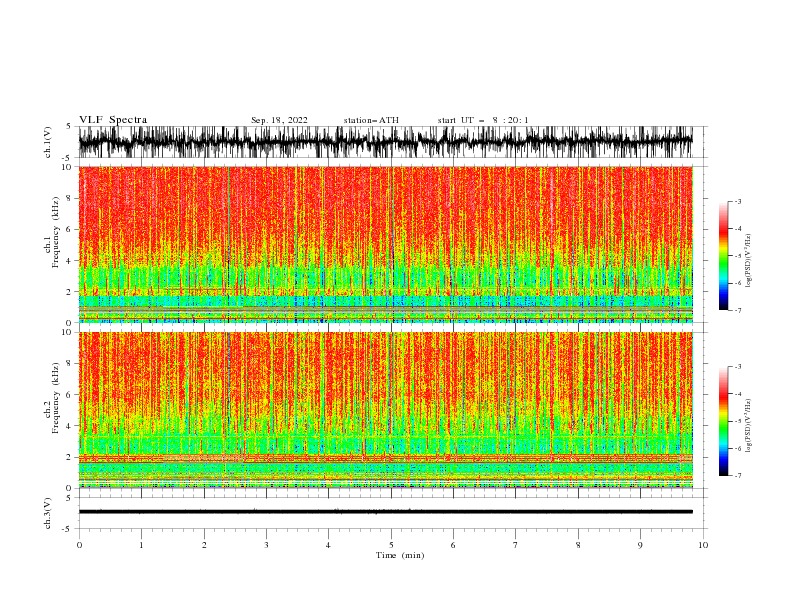Click the "start UT = 8 :20: 1" label
This screenshot has height=612, width=792.
point(482,120)
